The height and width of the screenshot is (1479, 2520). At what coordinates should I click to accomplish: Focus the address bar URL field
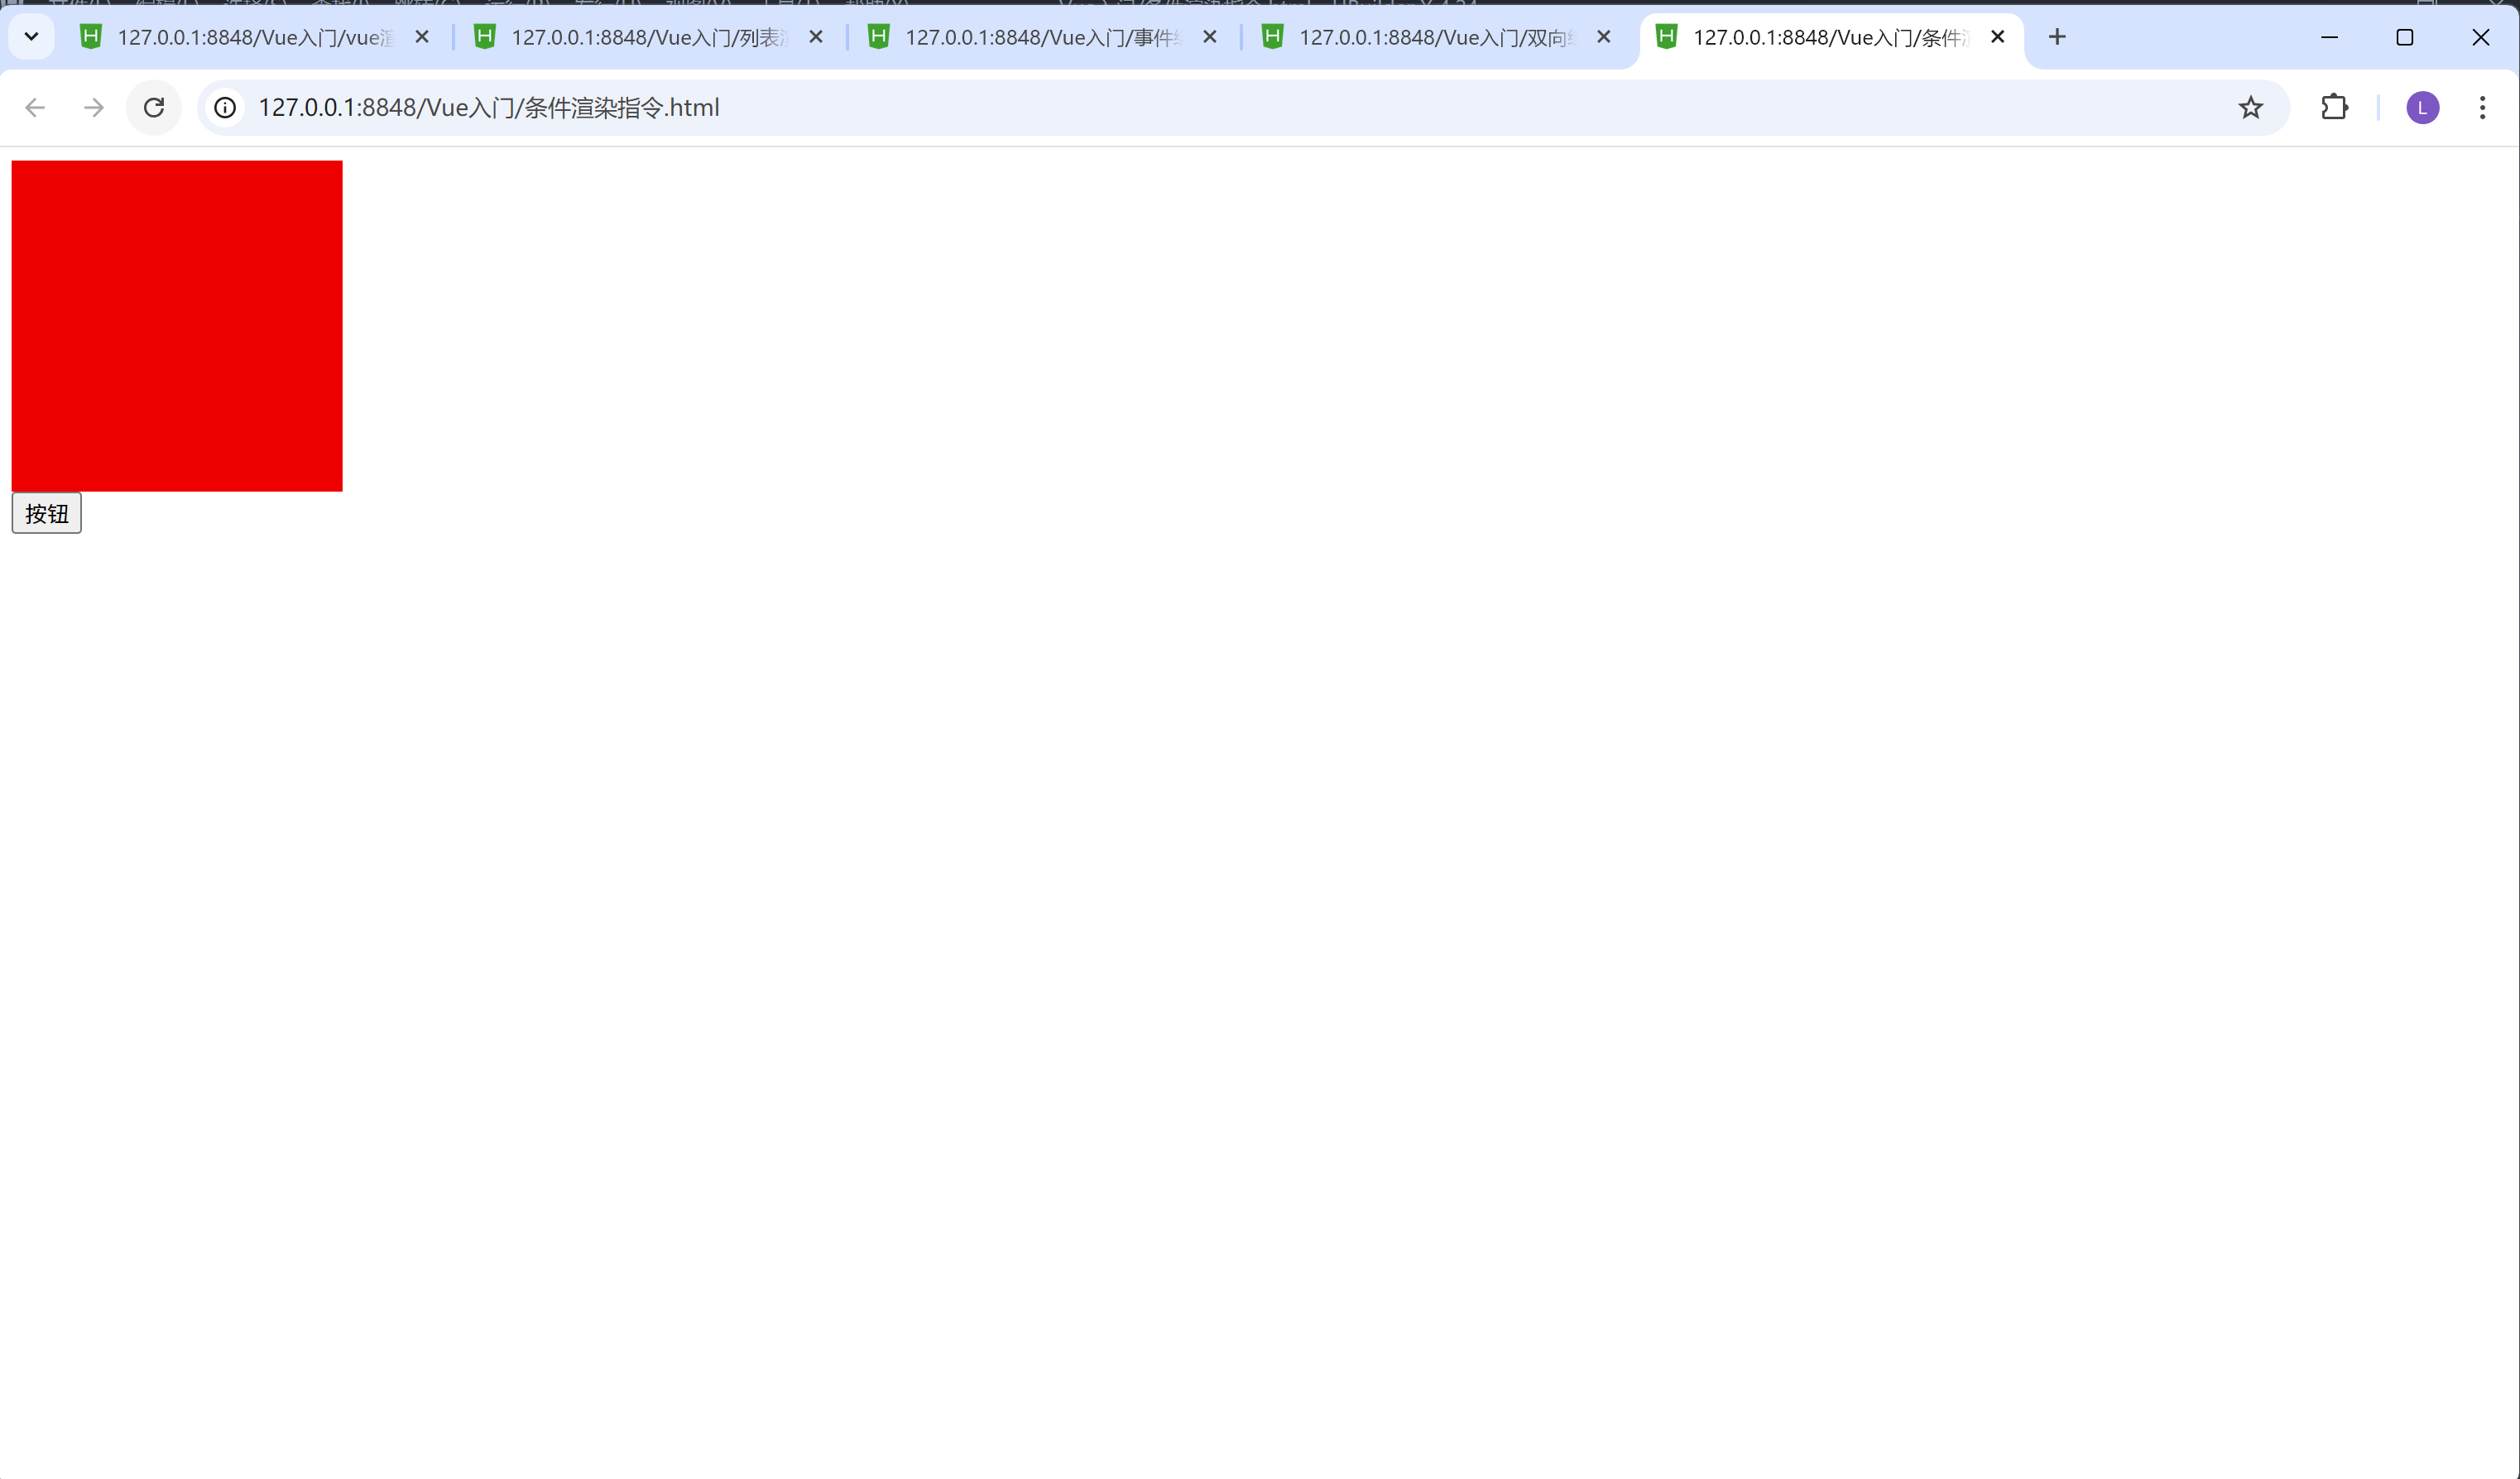point(1200,107)
